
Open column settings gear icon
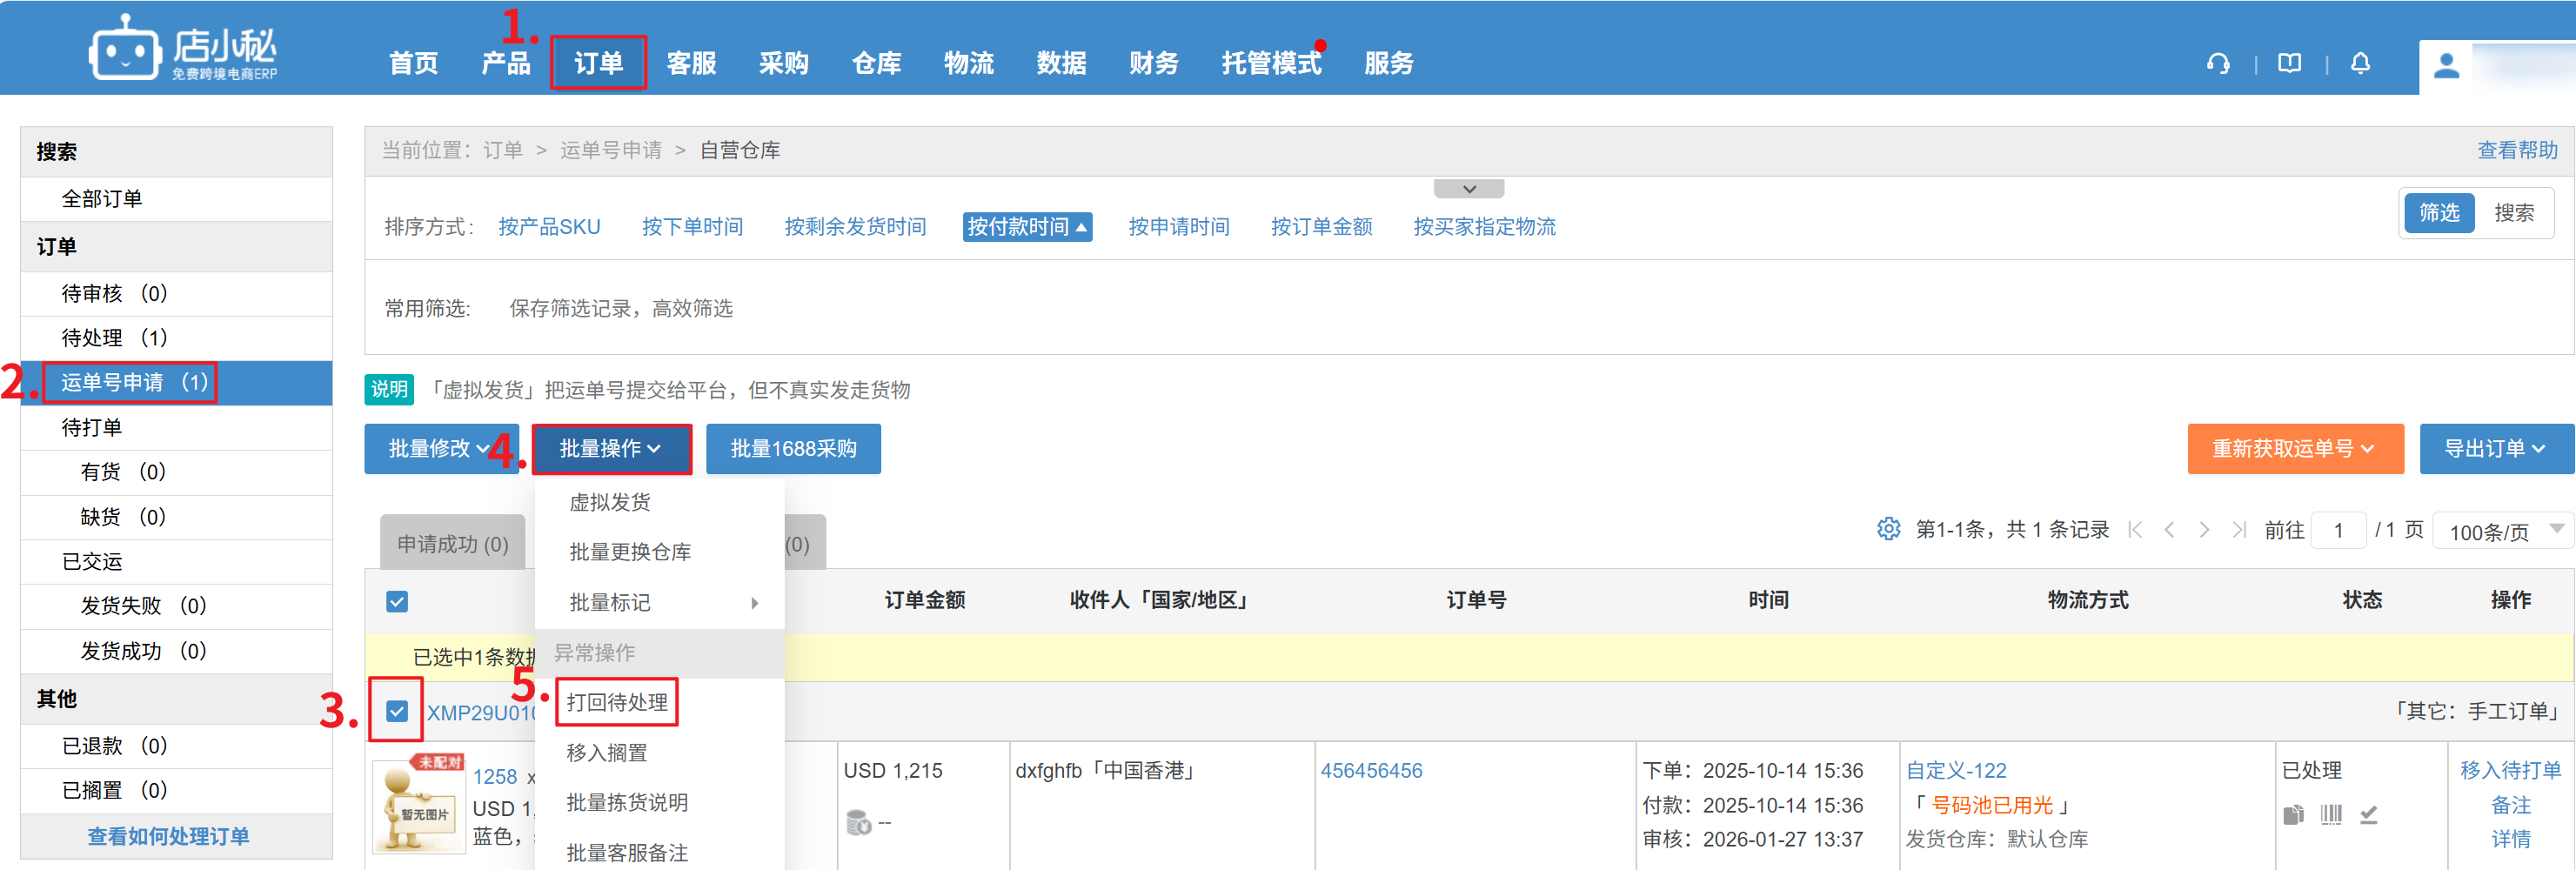pyautogui.click(x=1887, y=529)
